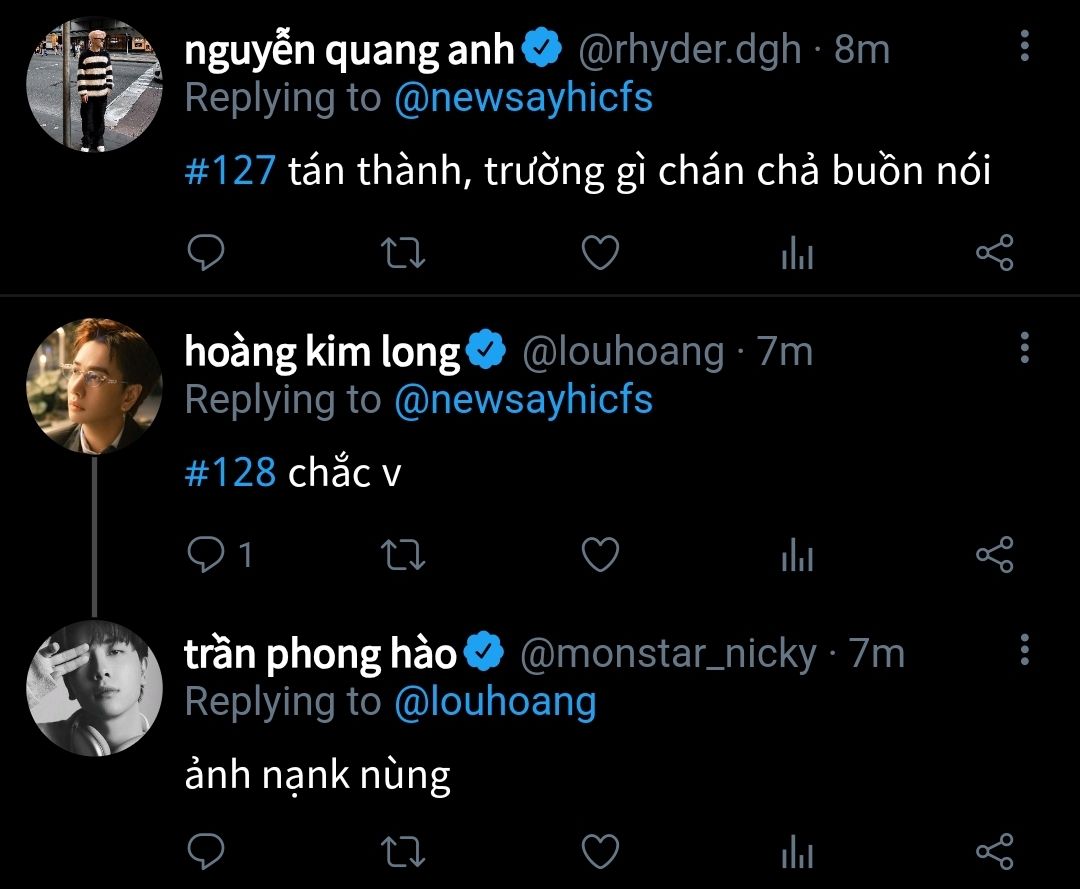
Task: Like trần phong hào's reply
Action: [x=601, y=852]
